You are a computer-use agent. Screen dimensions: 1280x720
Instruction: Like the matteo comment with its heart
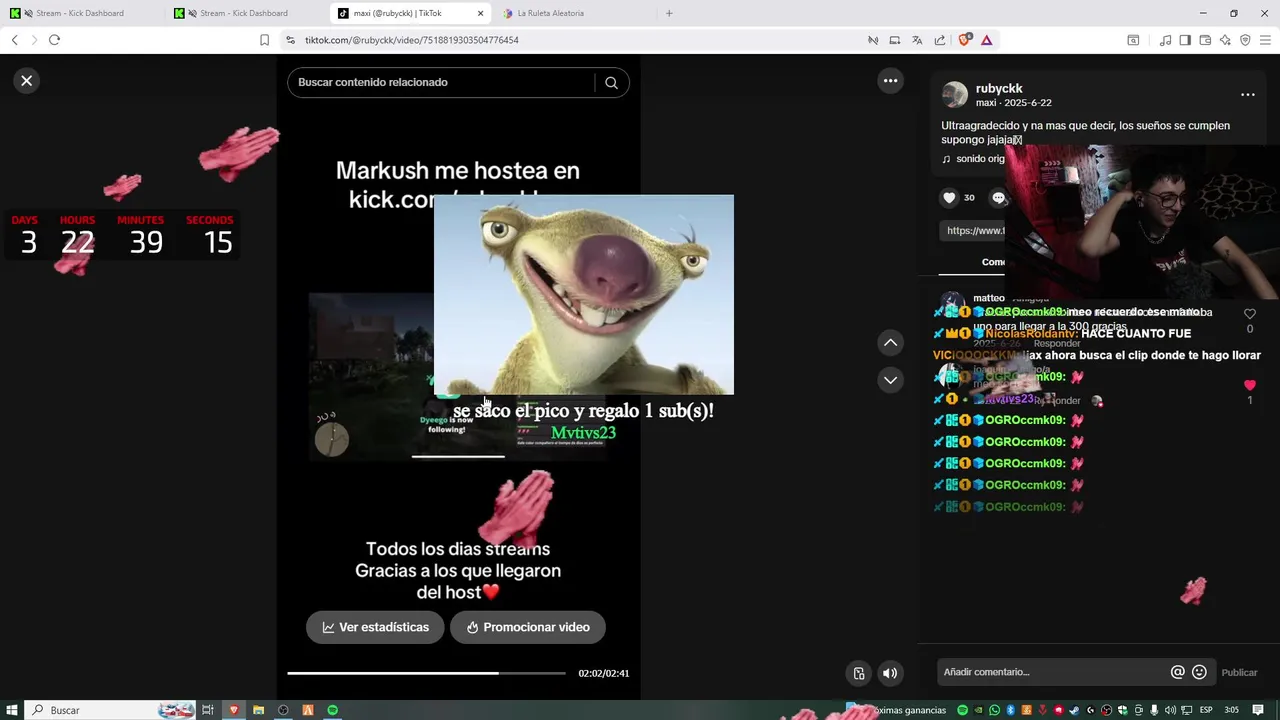[1249, 314]
